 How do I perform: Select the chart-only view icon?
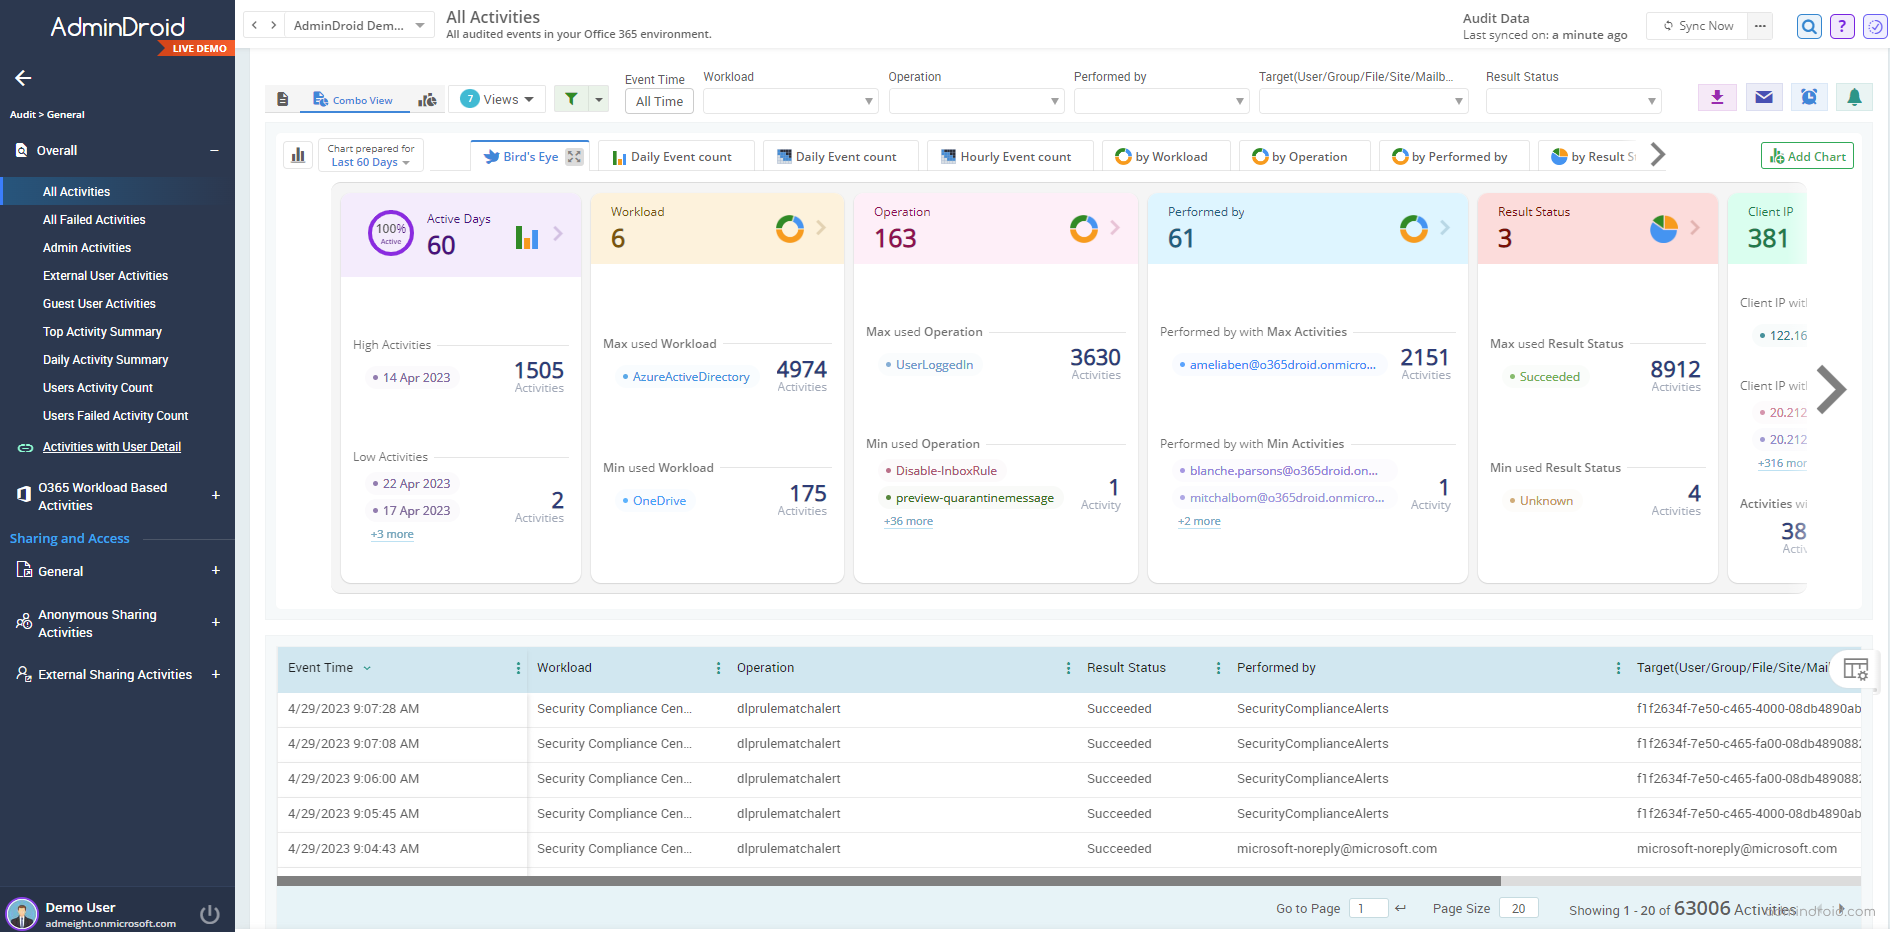pos(427,99)
